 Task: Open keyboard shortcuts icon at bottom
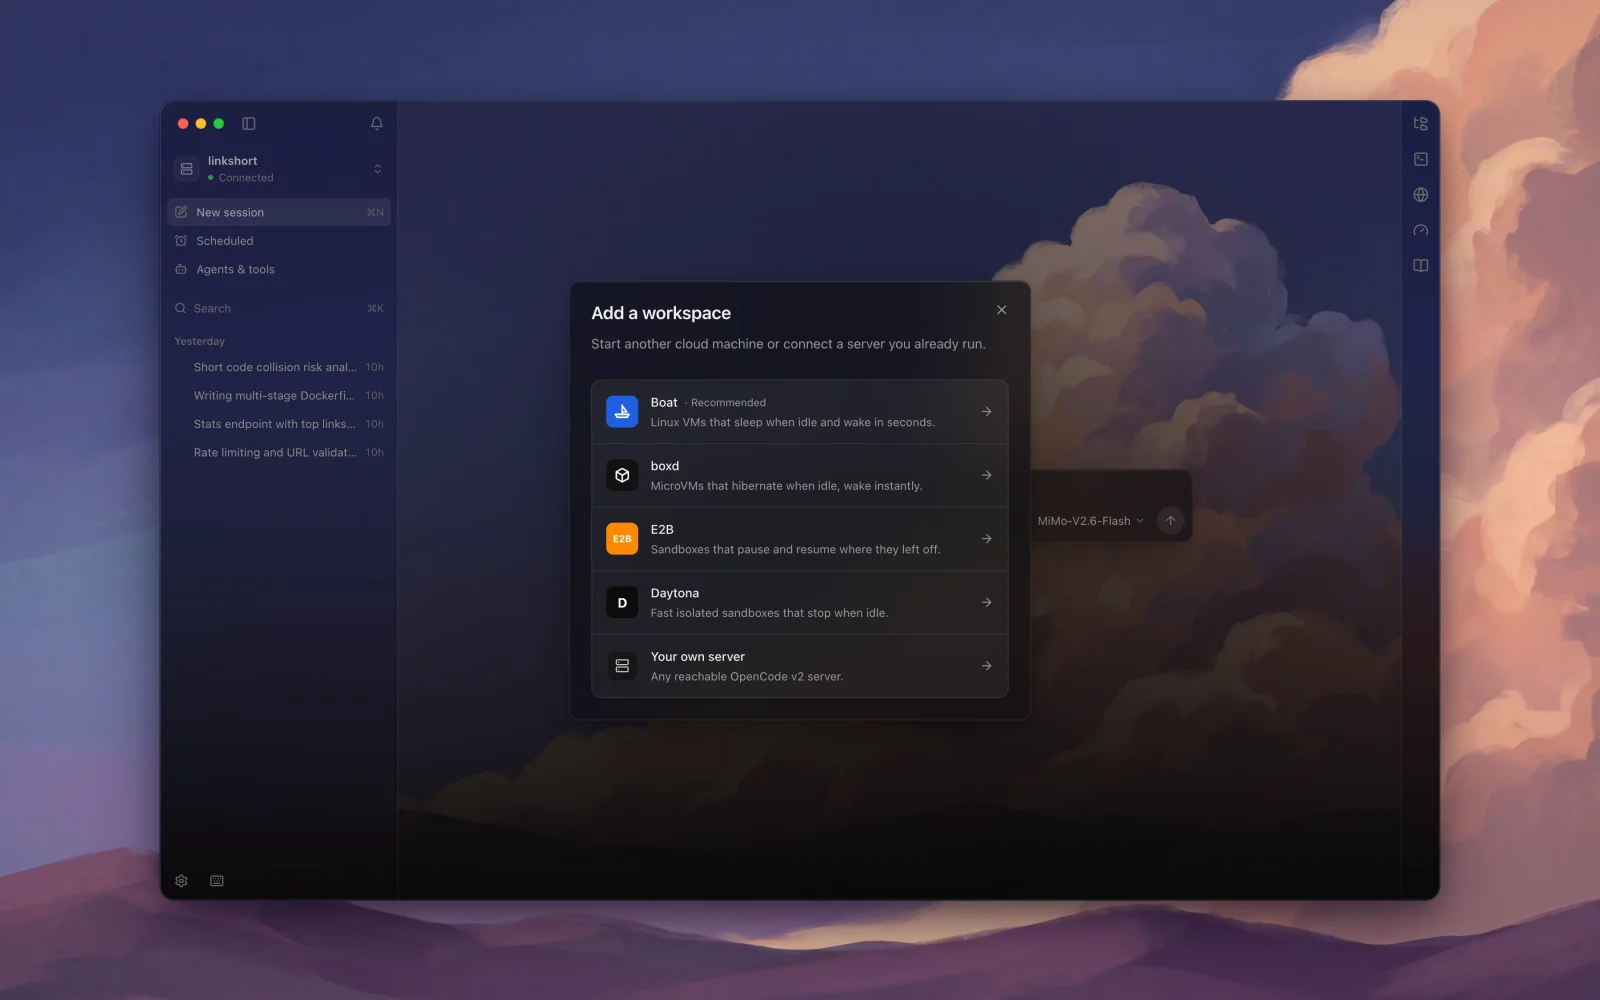(217, 881)
